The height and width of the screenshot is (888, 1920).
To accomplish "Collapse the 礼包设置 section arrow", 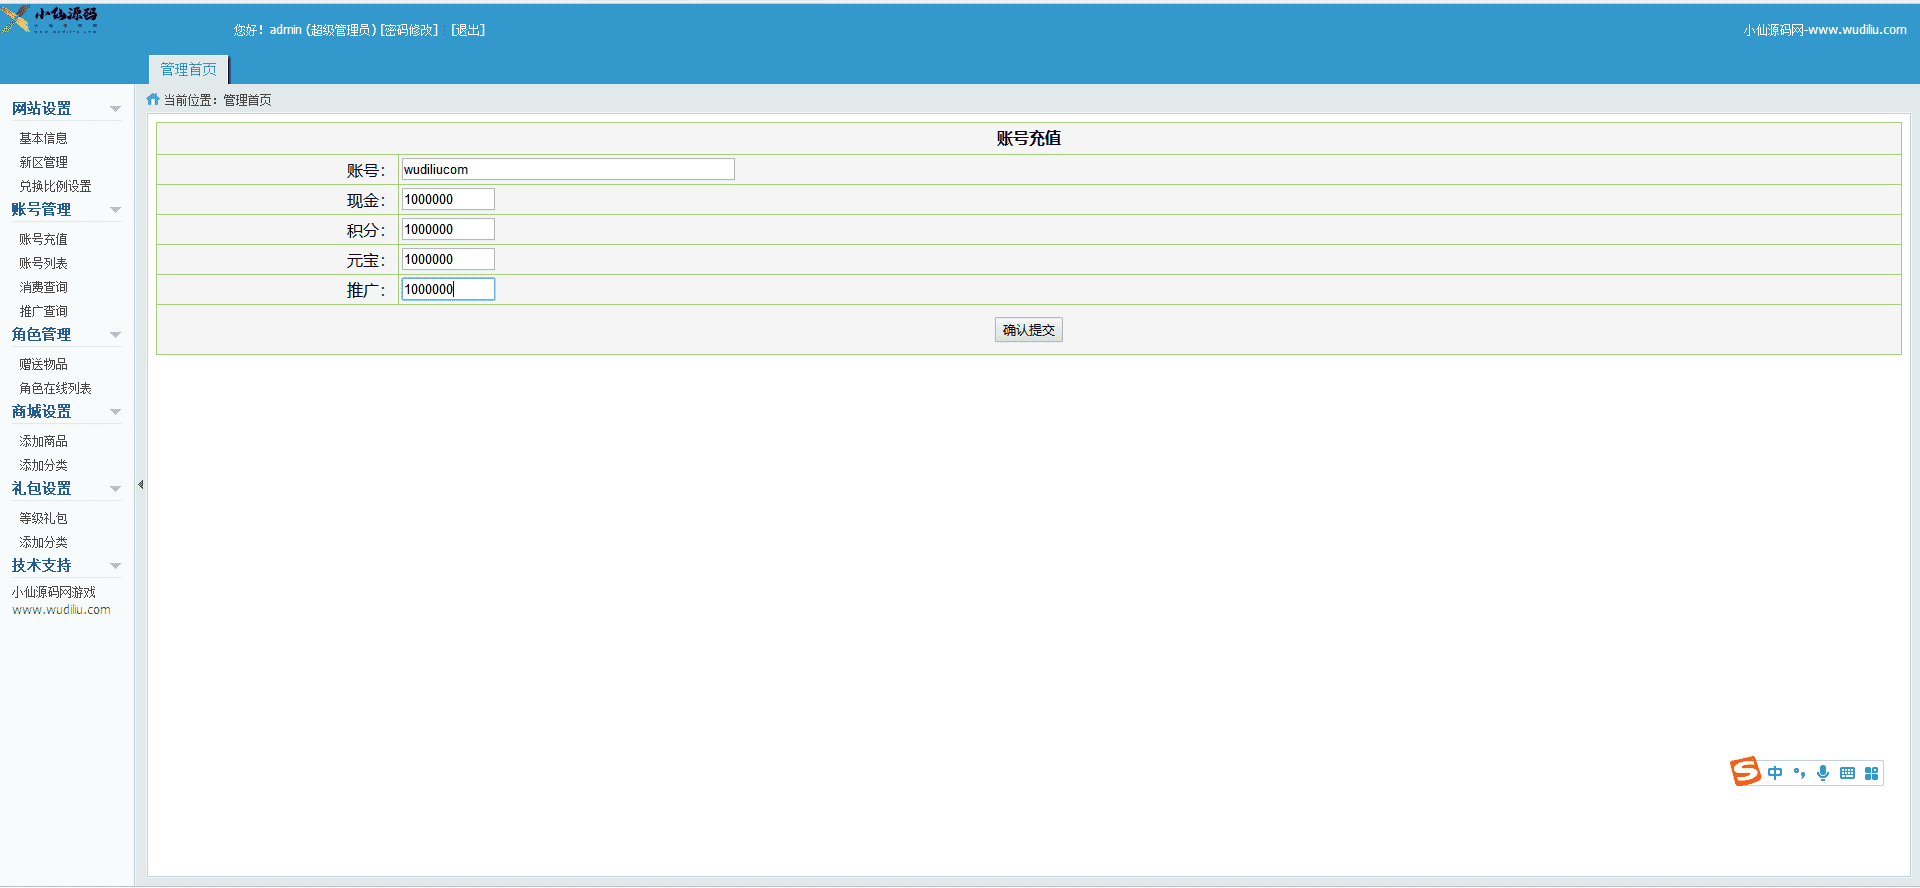I will point(115,489).
